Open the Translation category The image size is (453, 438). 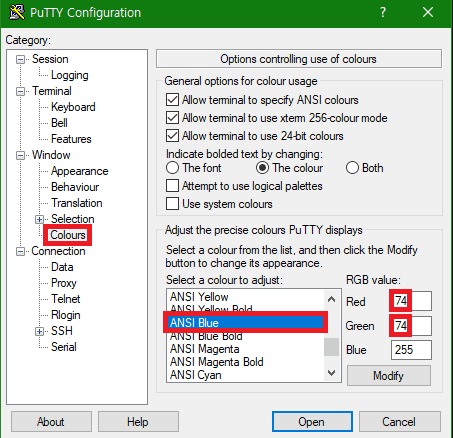pyautogui.click(x=77, y=203)
